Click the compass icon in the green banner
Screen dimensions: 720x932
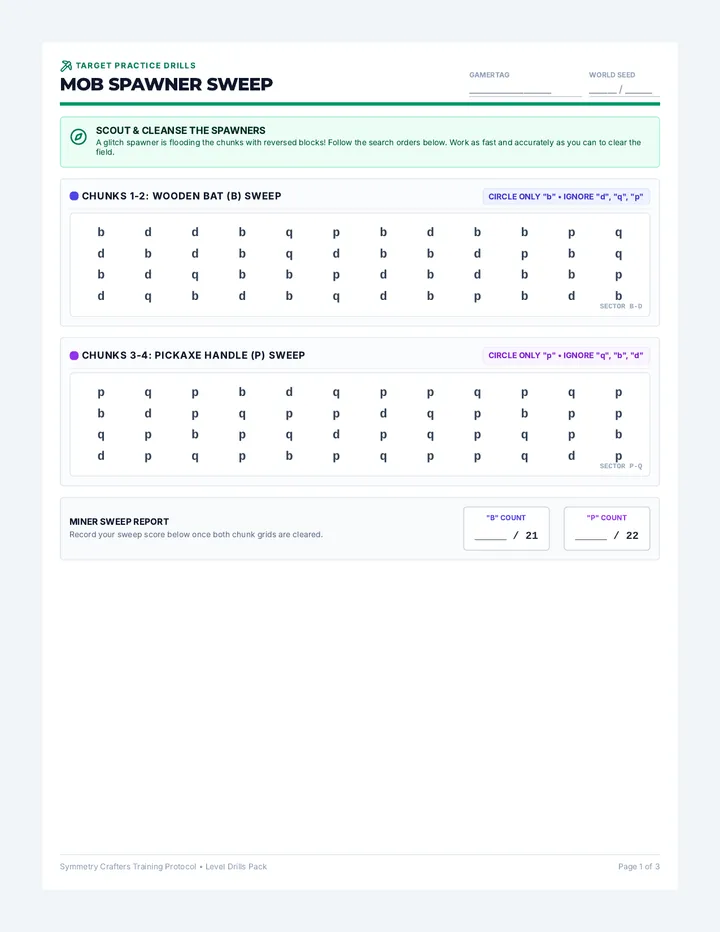click(x=78, y=137)
